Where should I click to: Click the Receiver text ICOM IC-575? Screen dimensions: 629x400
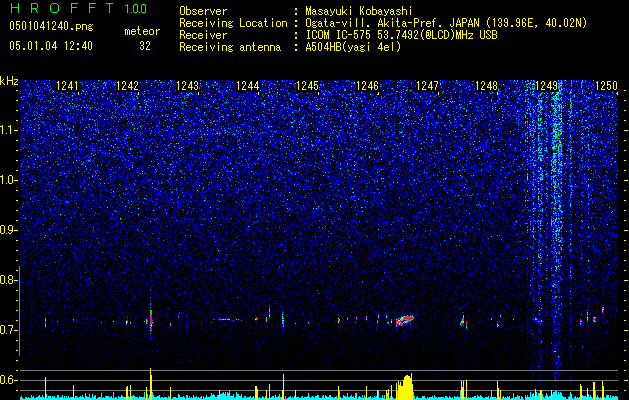click(x=339, y=35)
